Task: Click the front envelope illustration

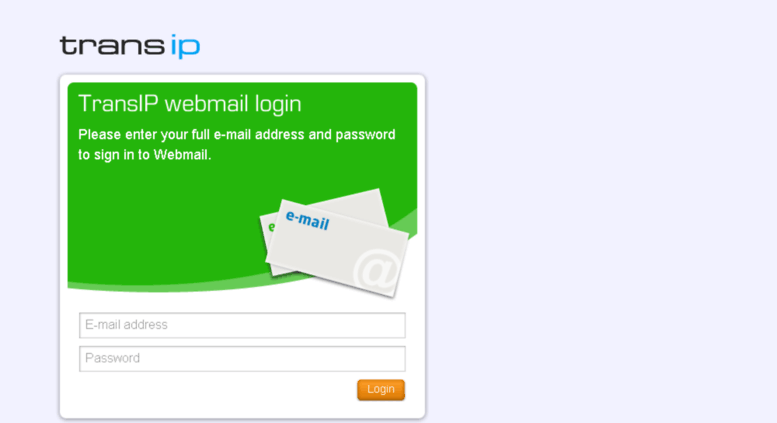Action: click(x=338, y=249)
